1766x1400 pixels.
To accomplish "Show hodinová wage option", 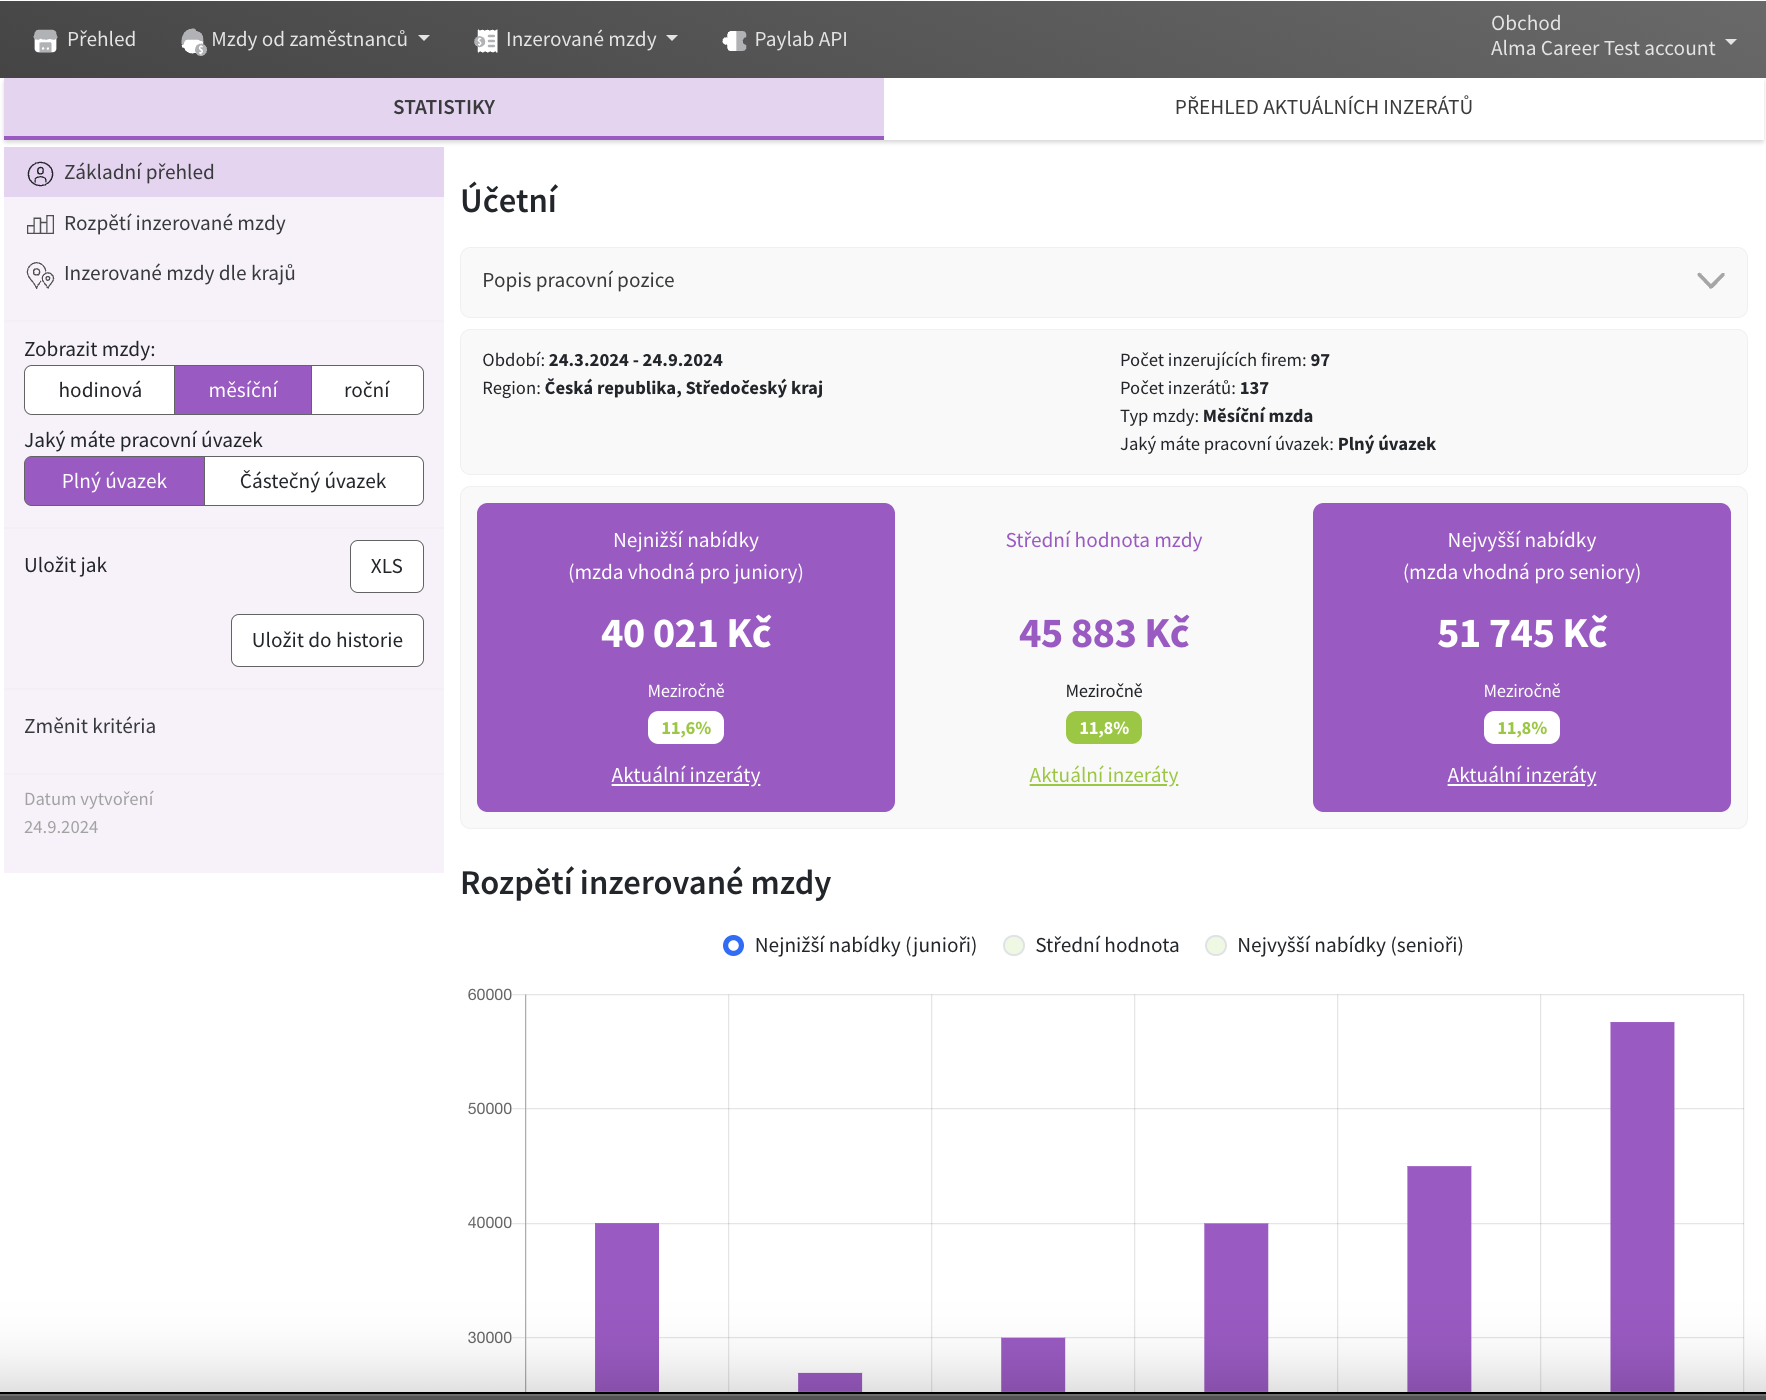I will click(x=100, y=390).
